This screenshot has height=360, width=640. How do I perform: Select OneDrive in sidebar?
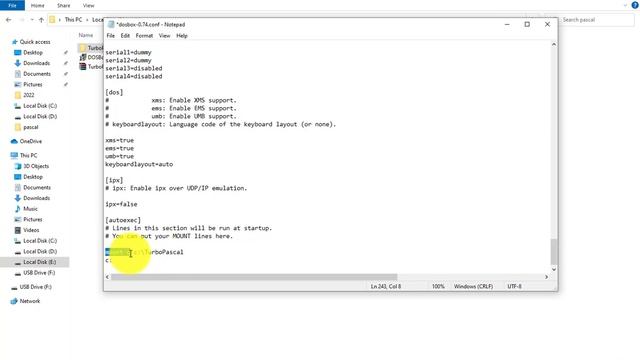click(31, 141)
